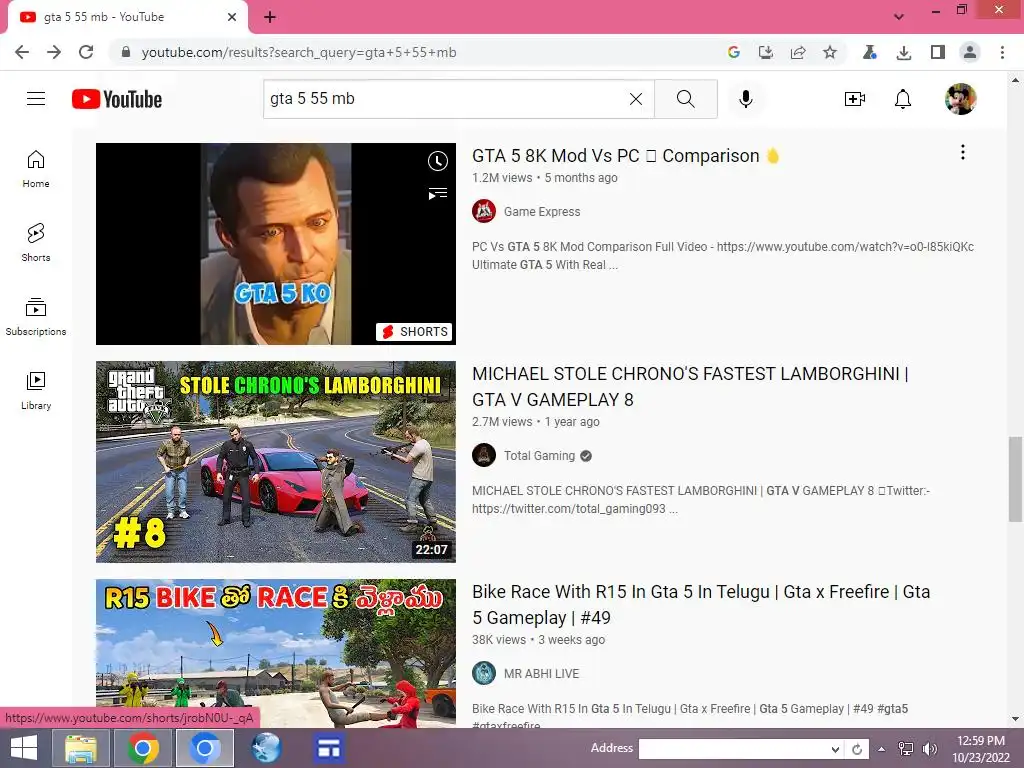Open Shorts in the sidebar

[x=36, y=242]
